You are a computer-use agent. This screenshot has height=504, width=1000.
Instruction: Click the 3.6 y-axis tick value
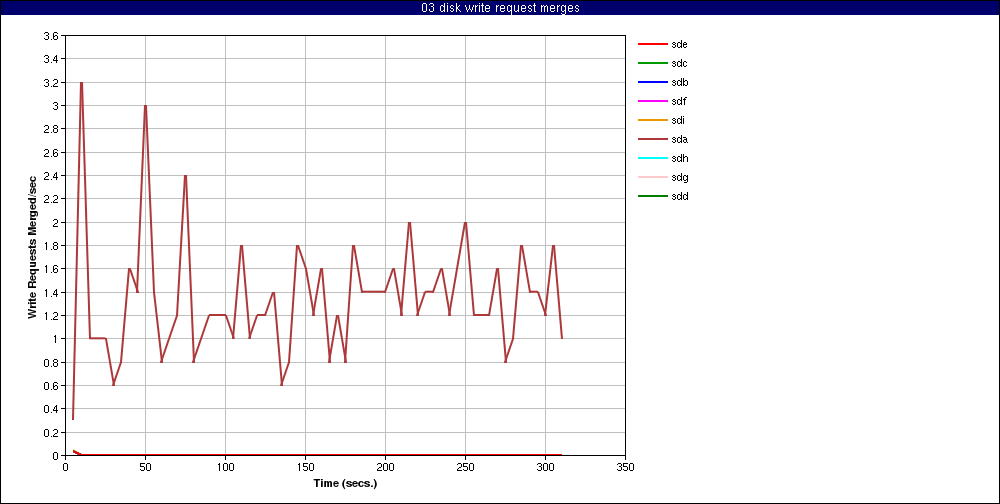(x=52, y=36)
